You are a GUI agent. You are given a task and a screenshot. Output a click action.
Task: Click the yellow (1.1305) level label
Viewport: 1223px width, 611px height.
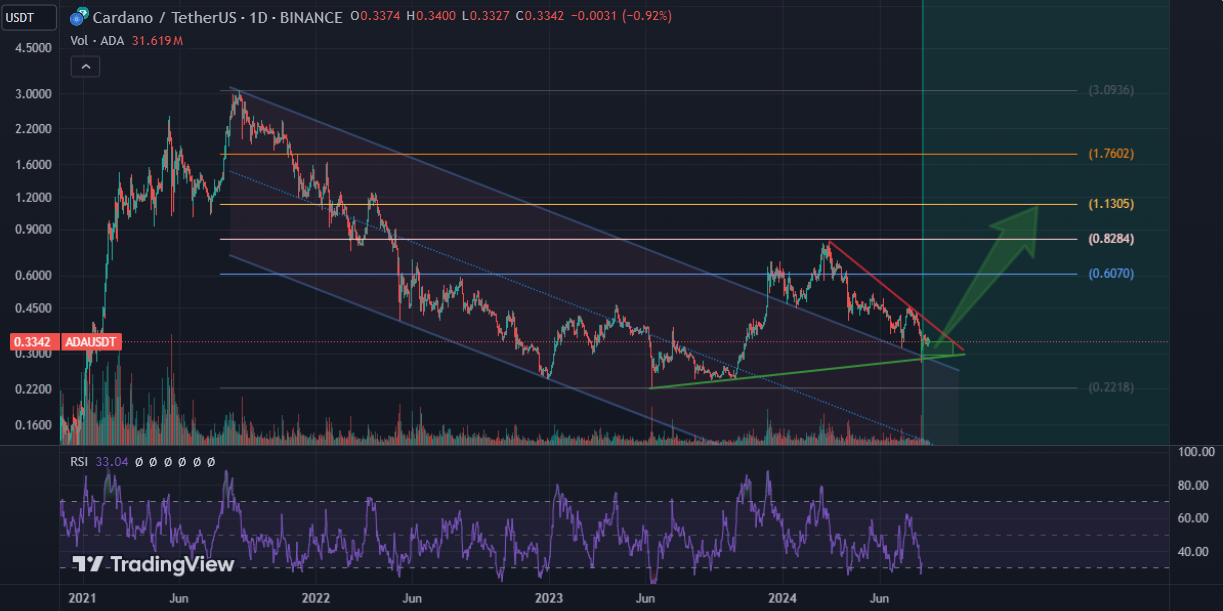[x=1111, y=204]
